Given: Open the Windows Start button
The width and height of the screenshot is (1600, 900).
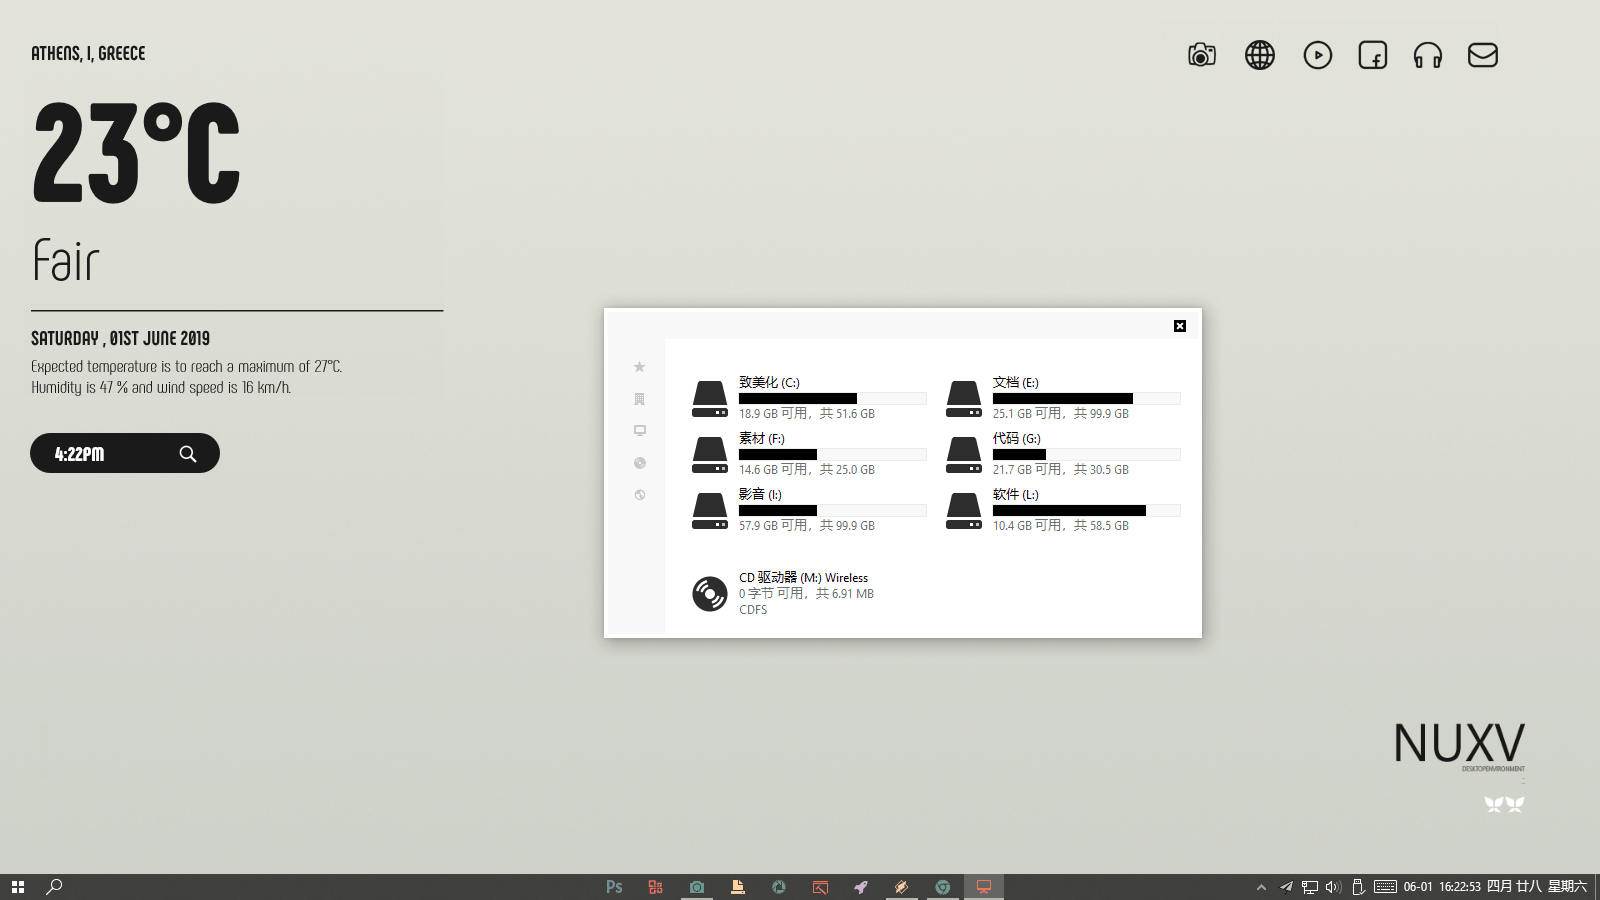Looking at the screenshot, I should pyautogui.click(x=18, y=887).
